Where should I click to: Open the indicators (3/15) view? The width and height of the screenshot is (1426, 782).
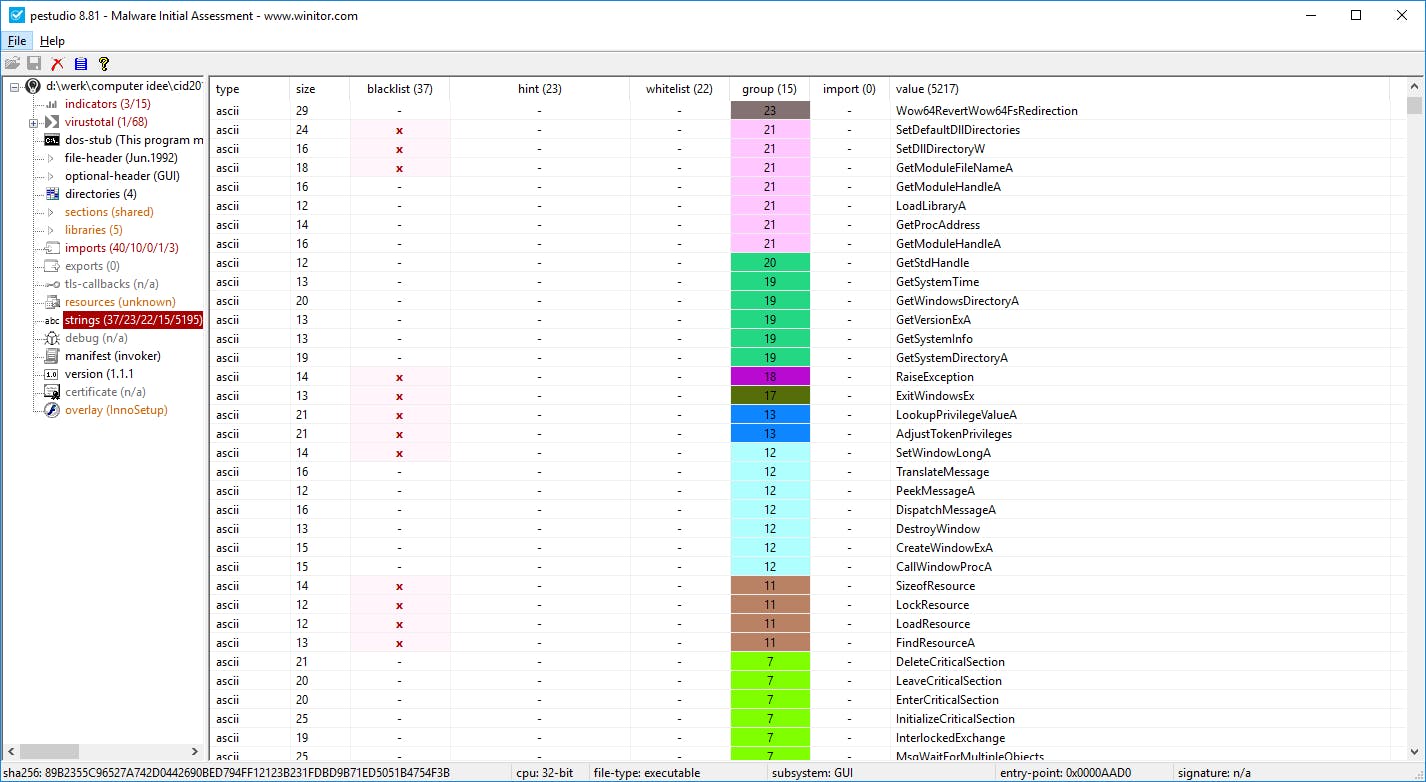tap(100, 103)
